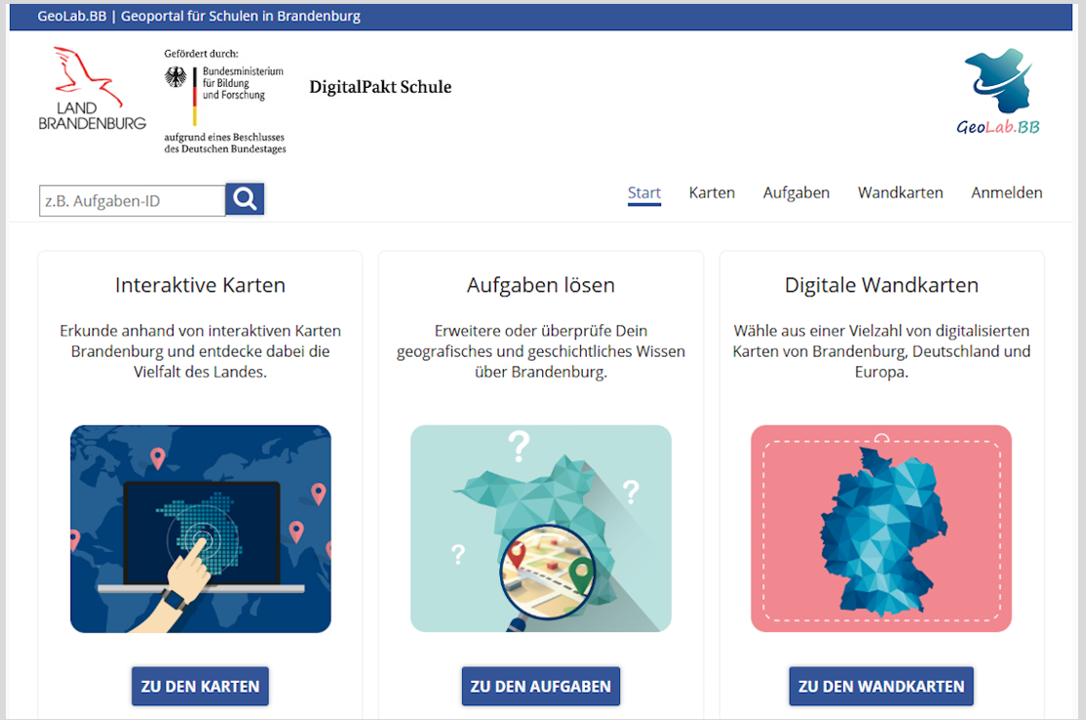
Task: Select the Start item in the navigation menu
Action: 644,193
